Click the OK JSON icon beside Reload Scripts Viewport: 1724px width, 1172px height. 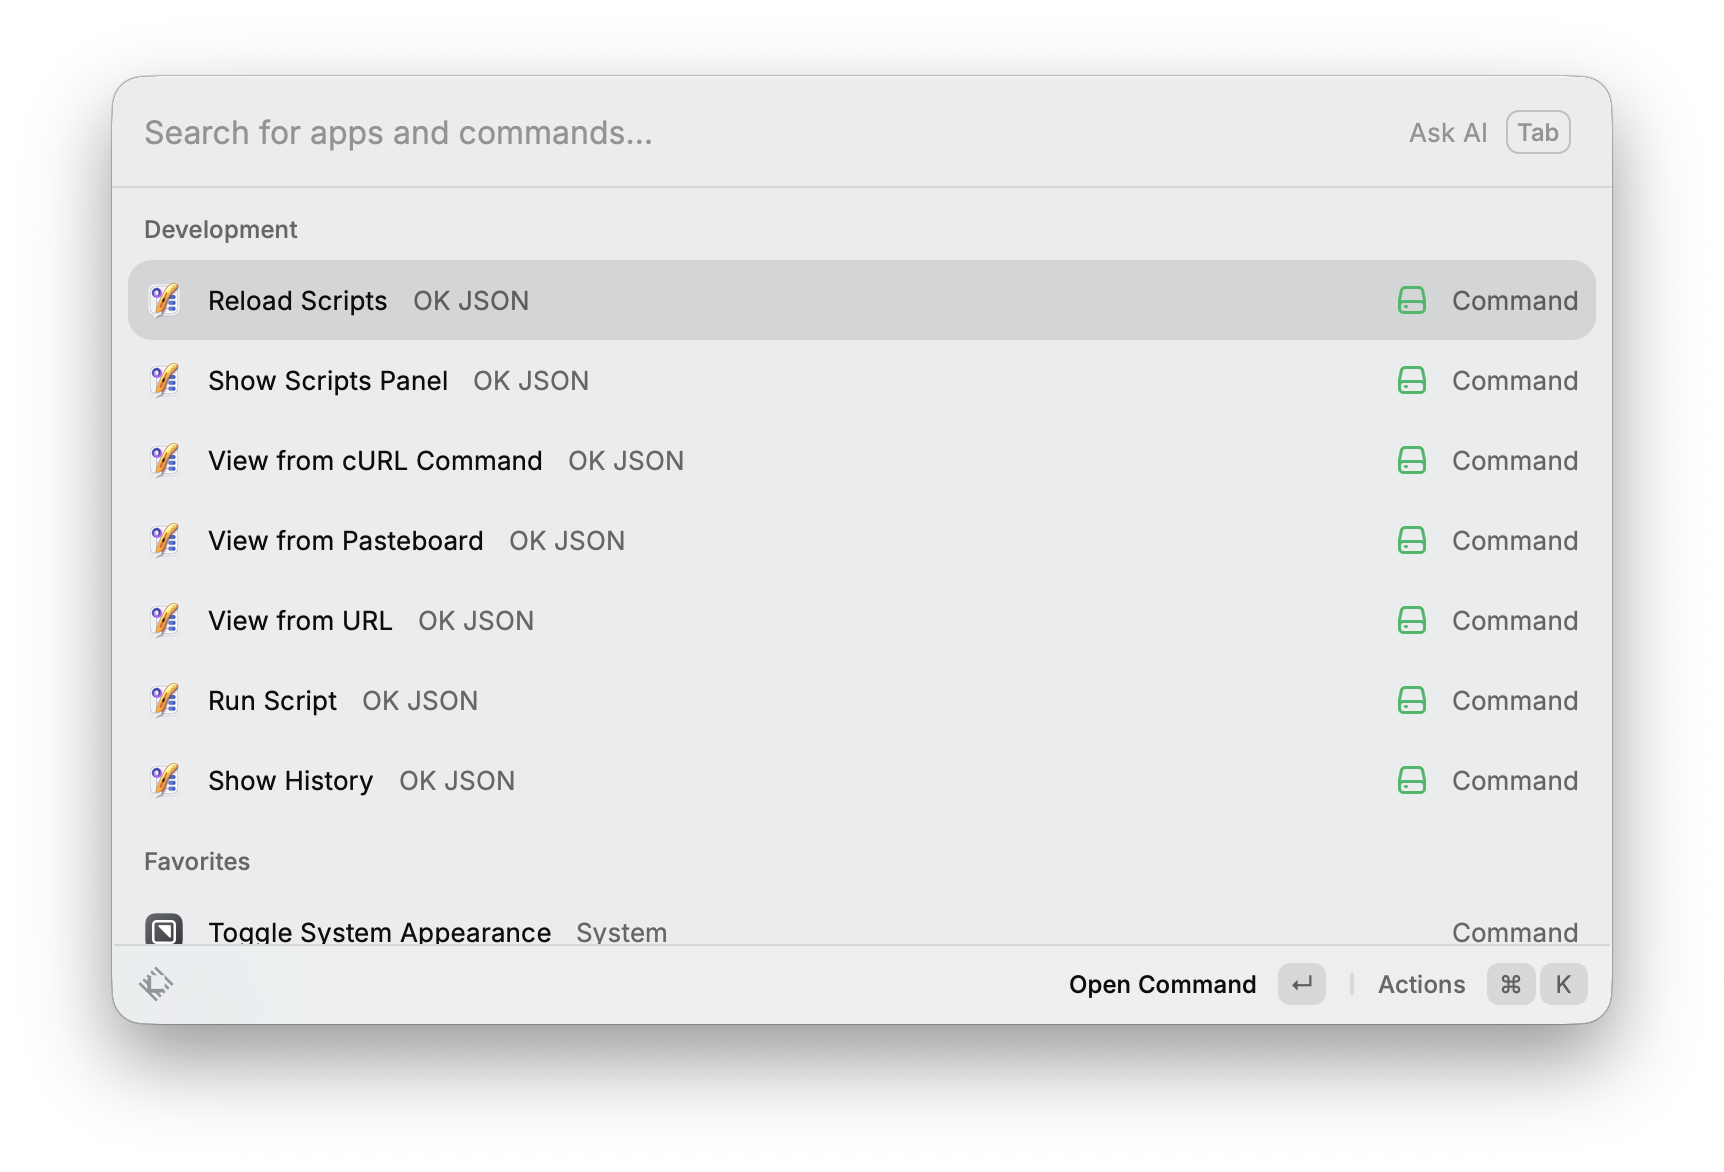pyautogui.click(x=164, y=300)
